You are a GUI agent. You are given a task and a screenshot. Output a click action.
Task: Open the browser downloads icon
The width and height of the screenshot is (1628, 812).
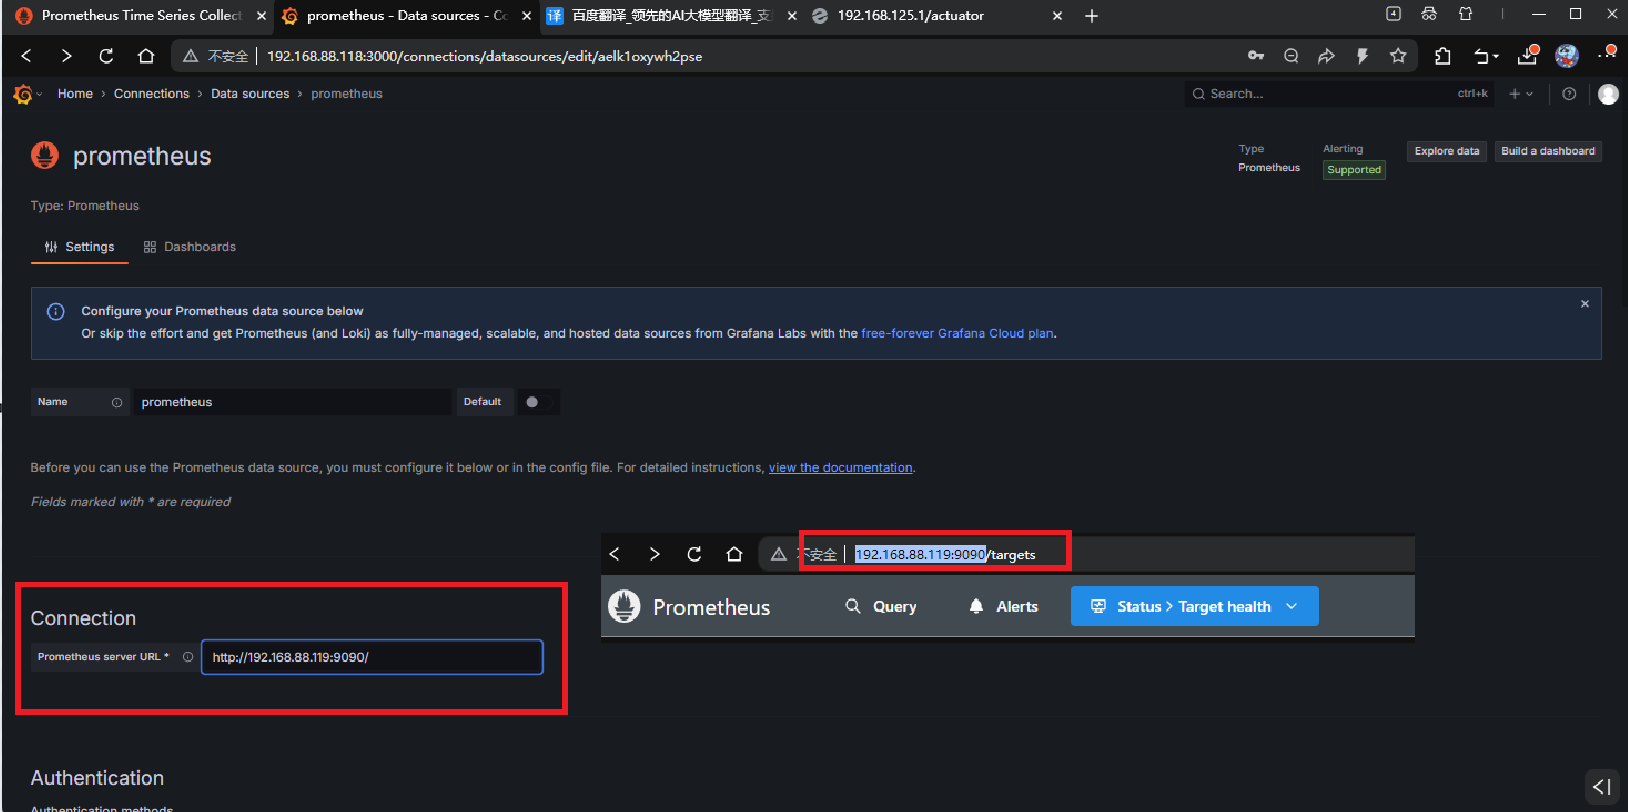point(1528,56)
